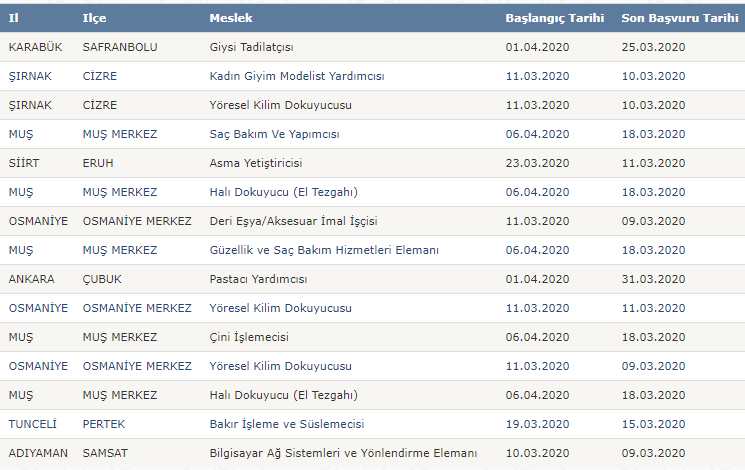The height and width of the screenshot is (470, 745).
Task: Select Asma Yetiştiricisi in Eruh
Action: coord(256,163)
